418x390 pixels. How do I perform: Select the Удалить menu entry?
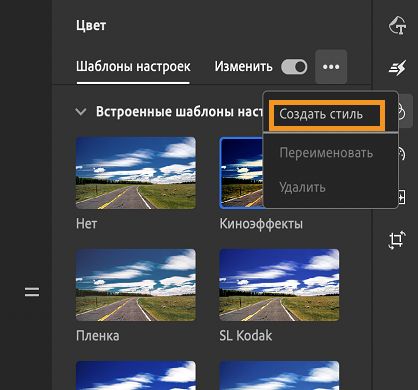(x=302, y=187)
